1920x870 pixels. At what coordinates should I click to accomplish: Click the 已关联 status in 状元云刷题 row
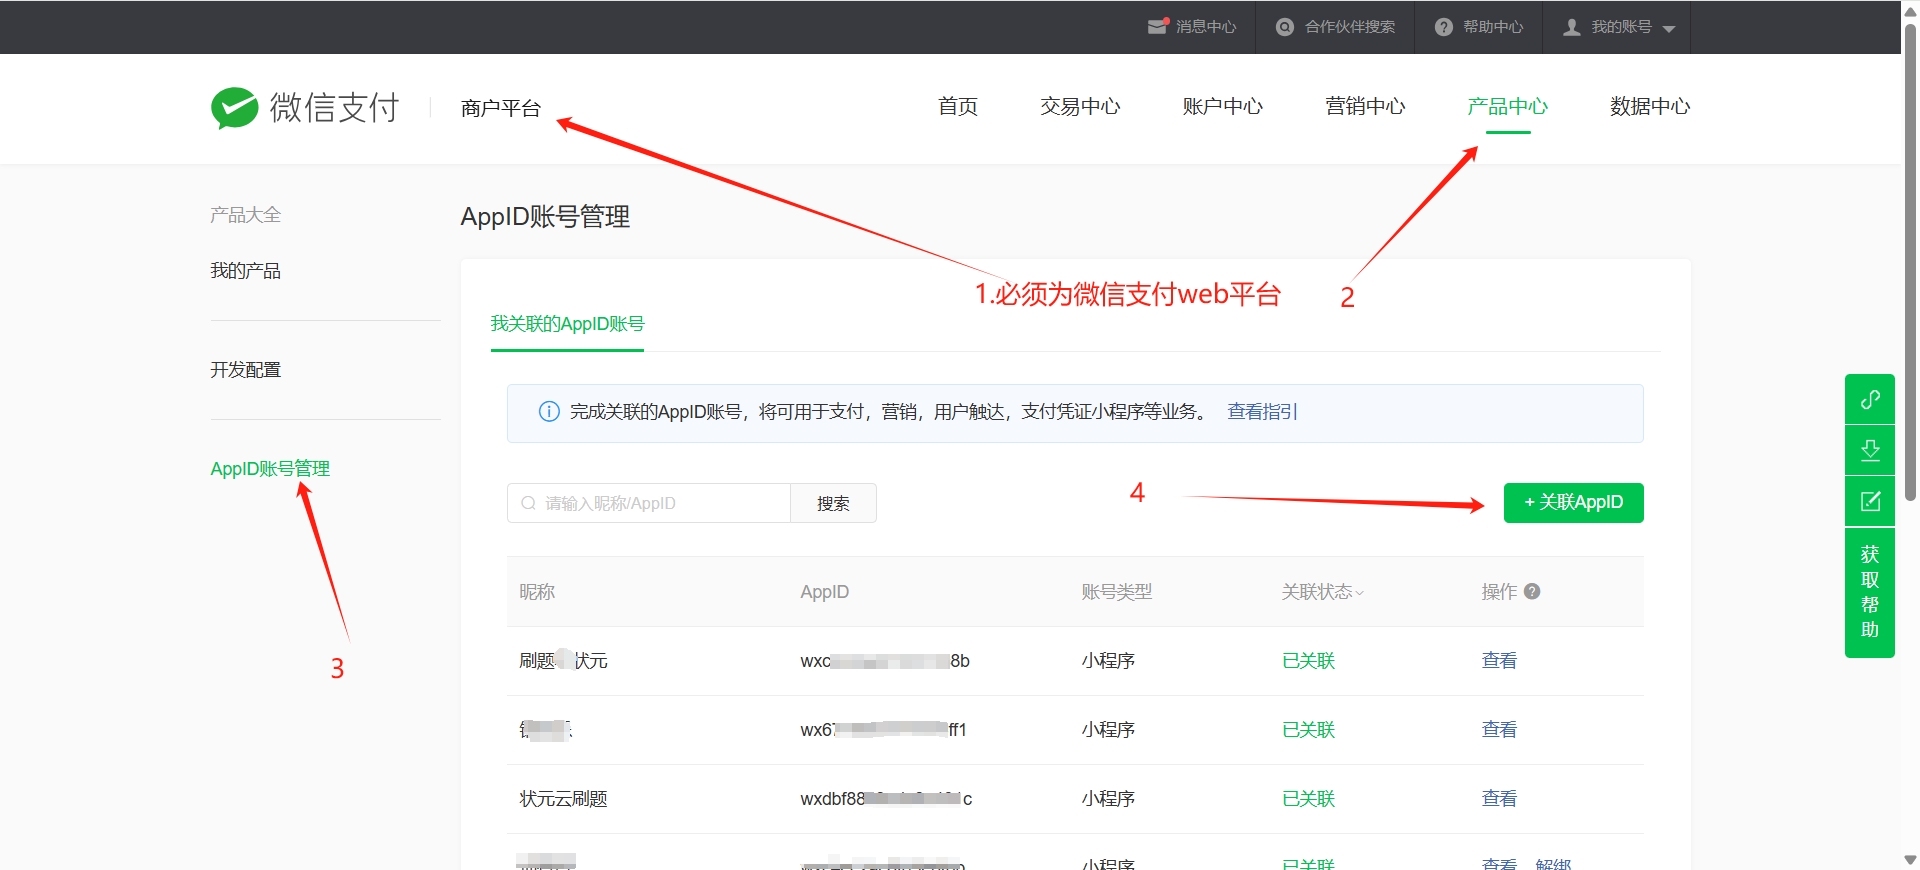tap(1308, 799)
